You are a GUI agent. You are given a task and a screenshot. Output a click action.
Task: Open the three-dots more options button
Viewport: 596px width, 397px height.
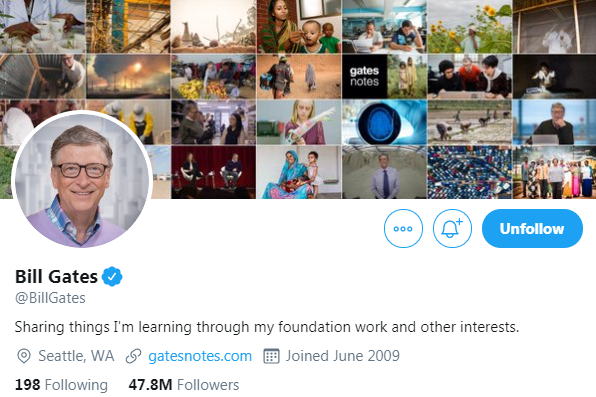click(x=403, y=229)
